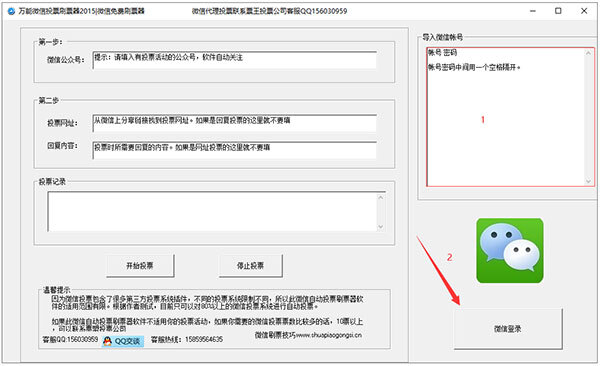This screenshot has width=600, height=366.
Task: Minimize the window
Action: tap(533, 11)
